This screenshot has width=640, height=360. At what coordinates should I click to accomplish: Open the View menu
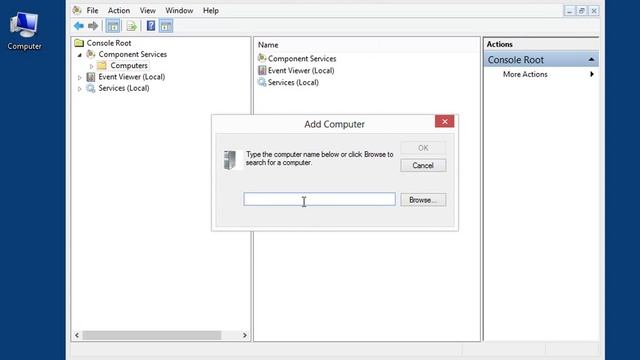coord(148,11)
